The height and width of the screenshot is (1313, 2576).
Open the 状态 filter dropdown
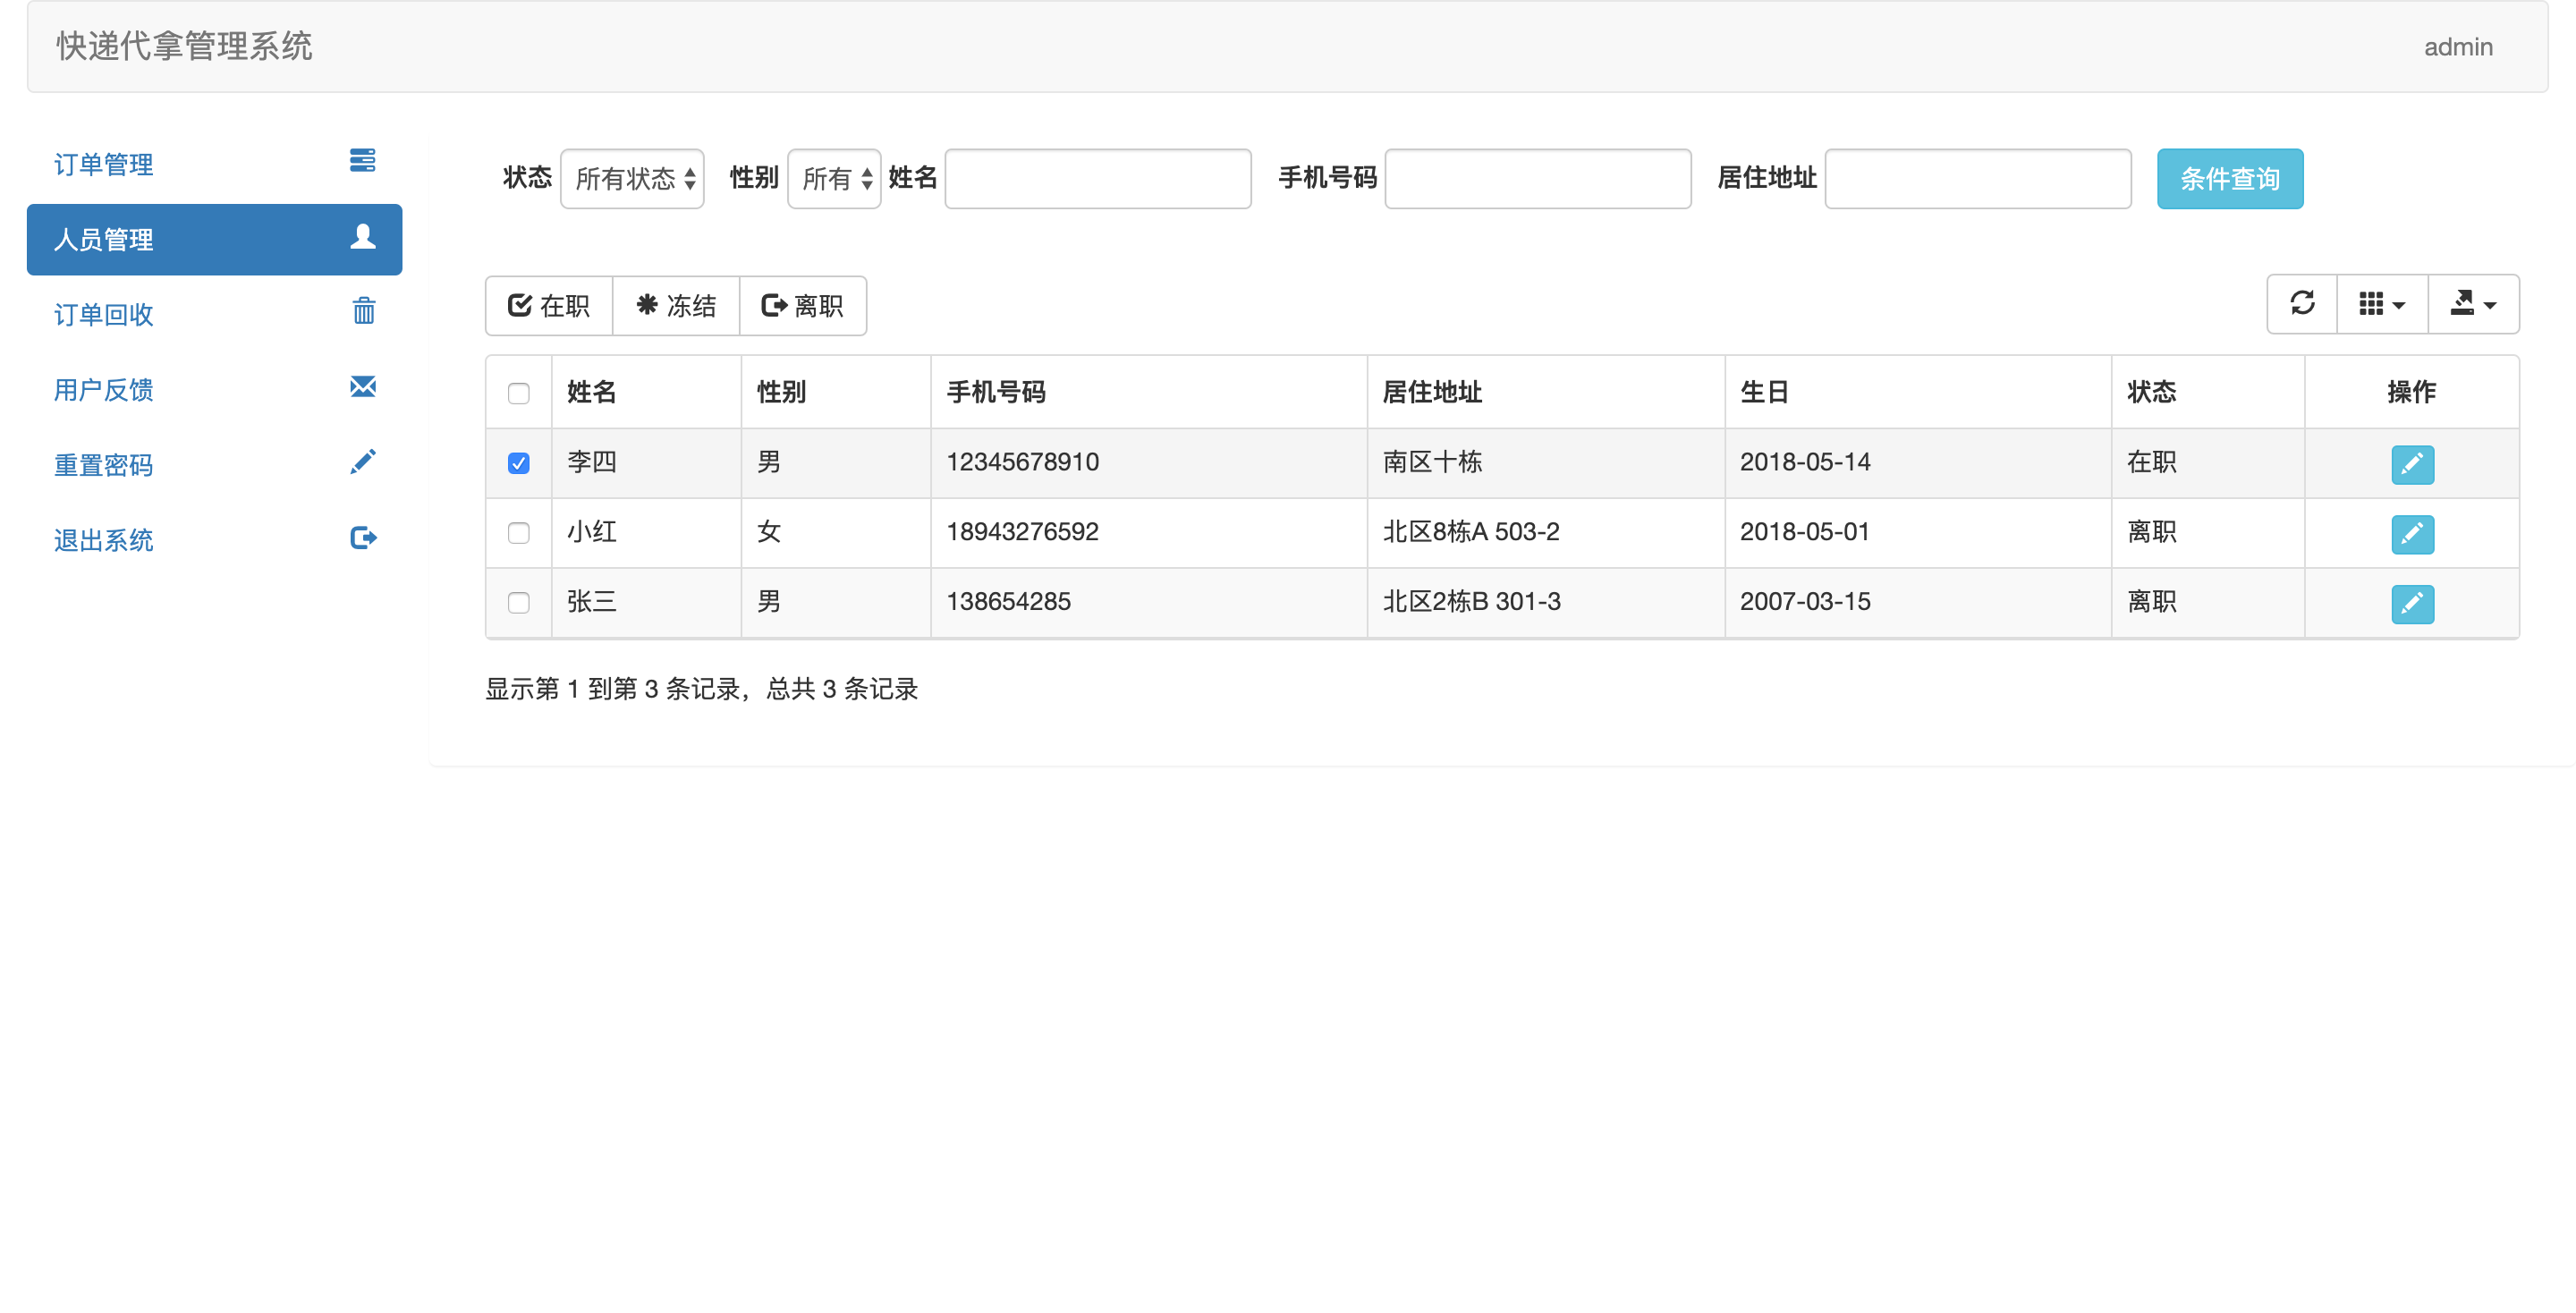[x=632, y=179]
